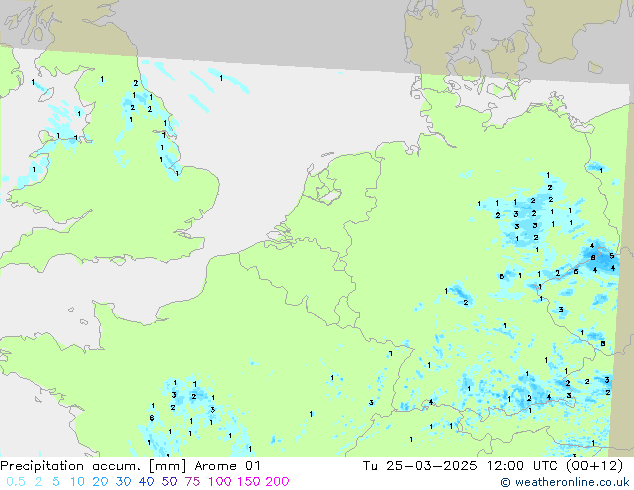Click the weatheronline.co.uk copyright text

click(x=565, y=482)
